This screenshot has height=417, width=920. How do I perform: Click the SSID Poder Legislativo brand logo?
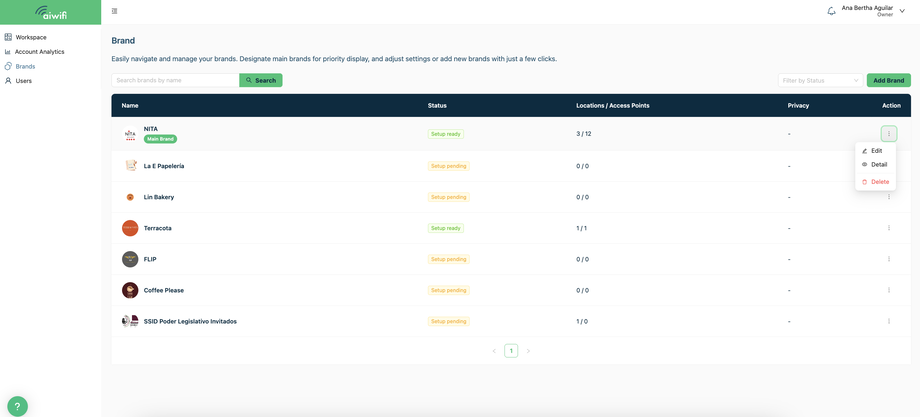click(x=130, y=321)
